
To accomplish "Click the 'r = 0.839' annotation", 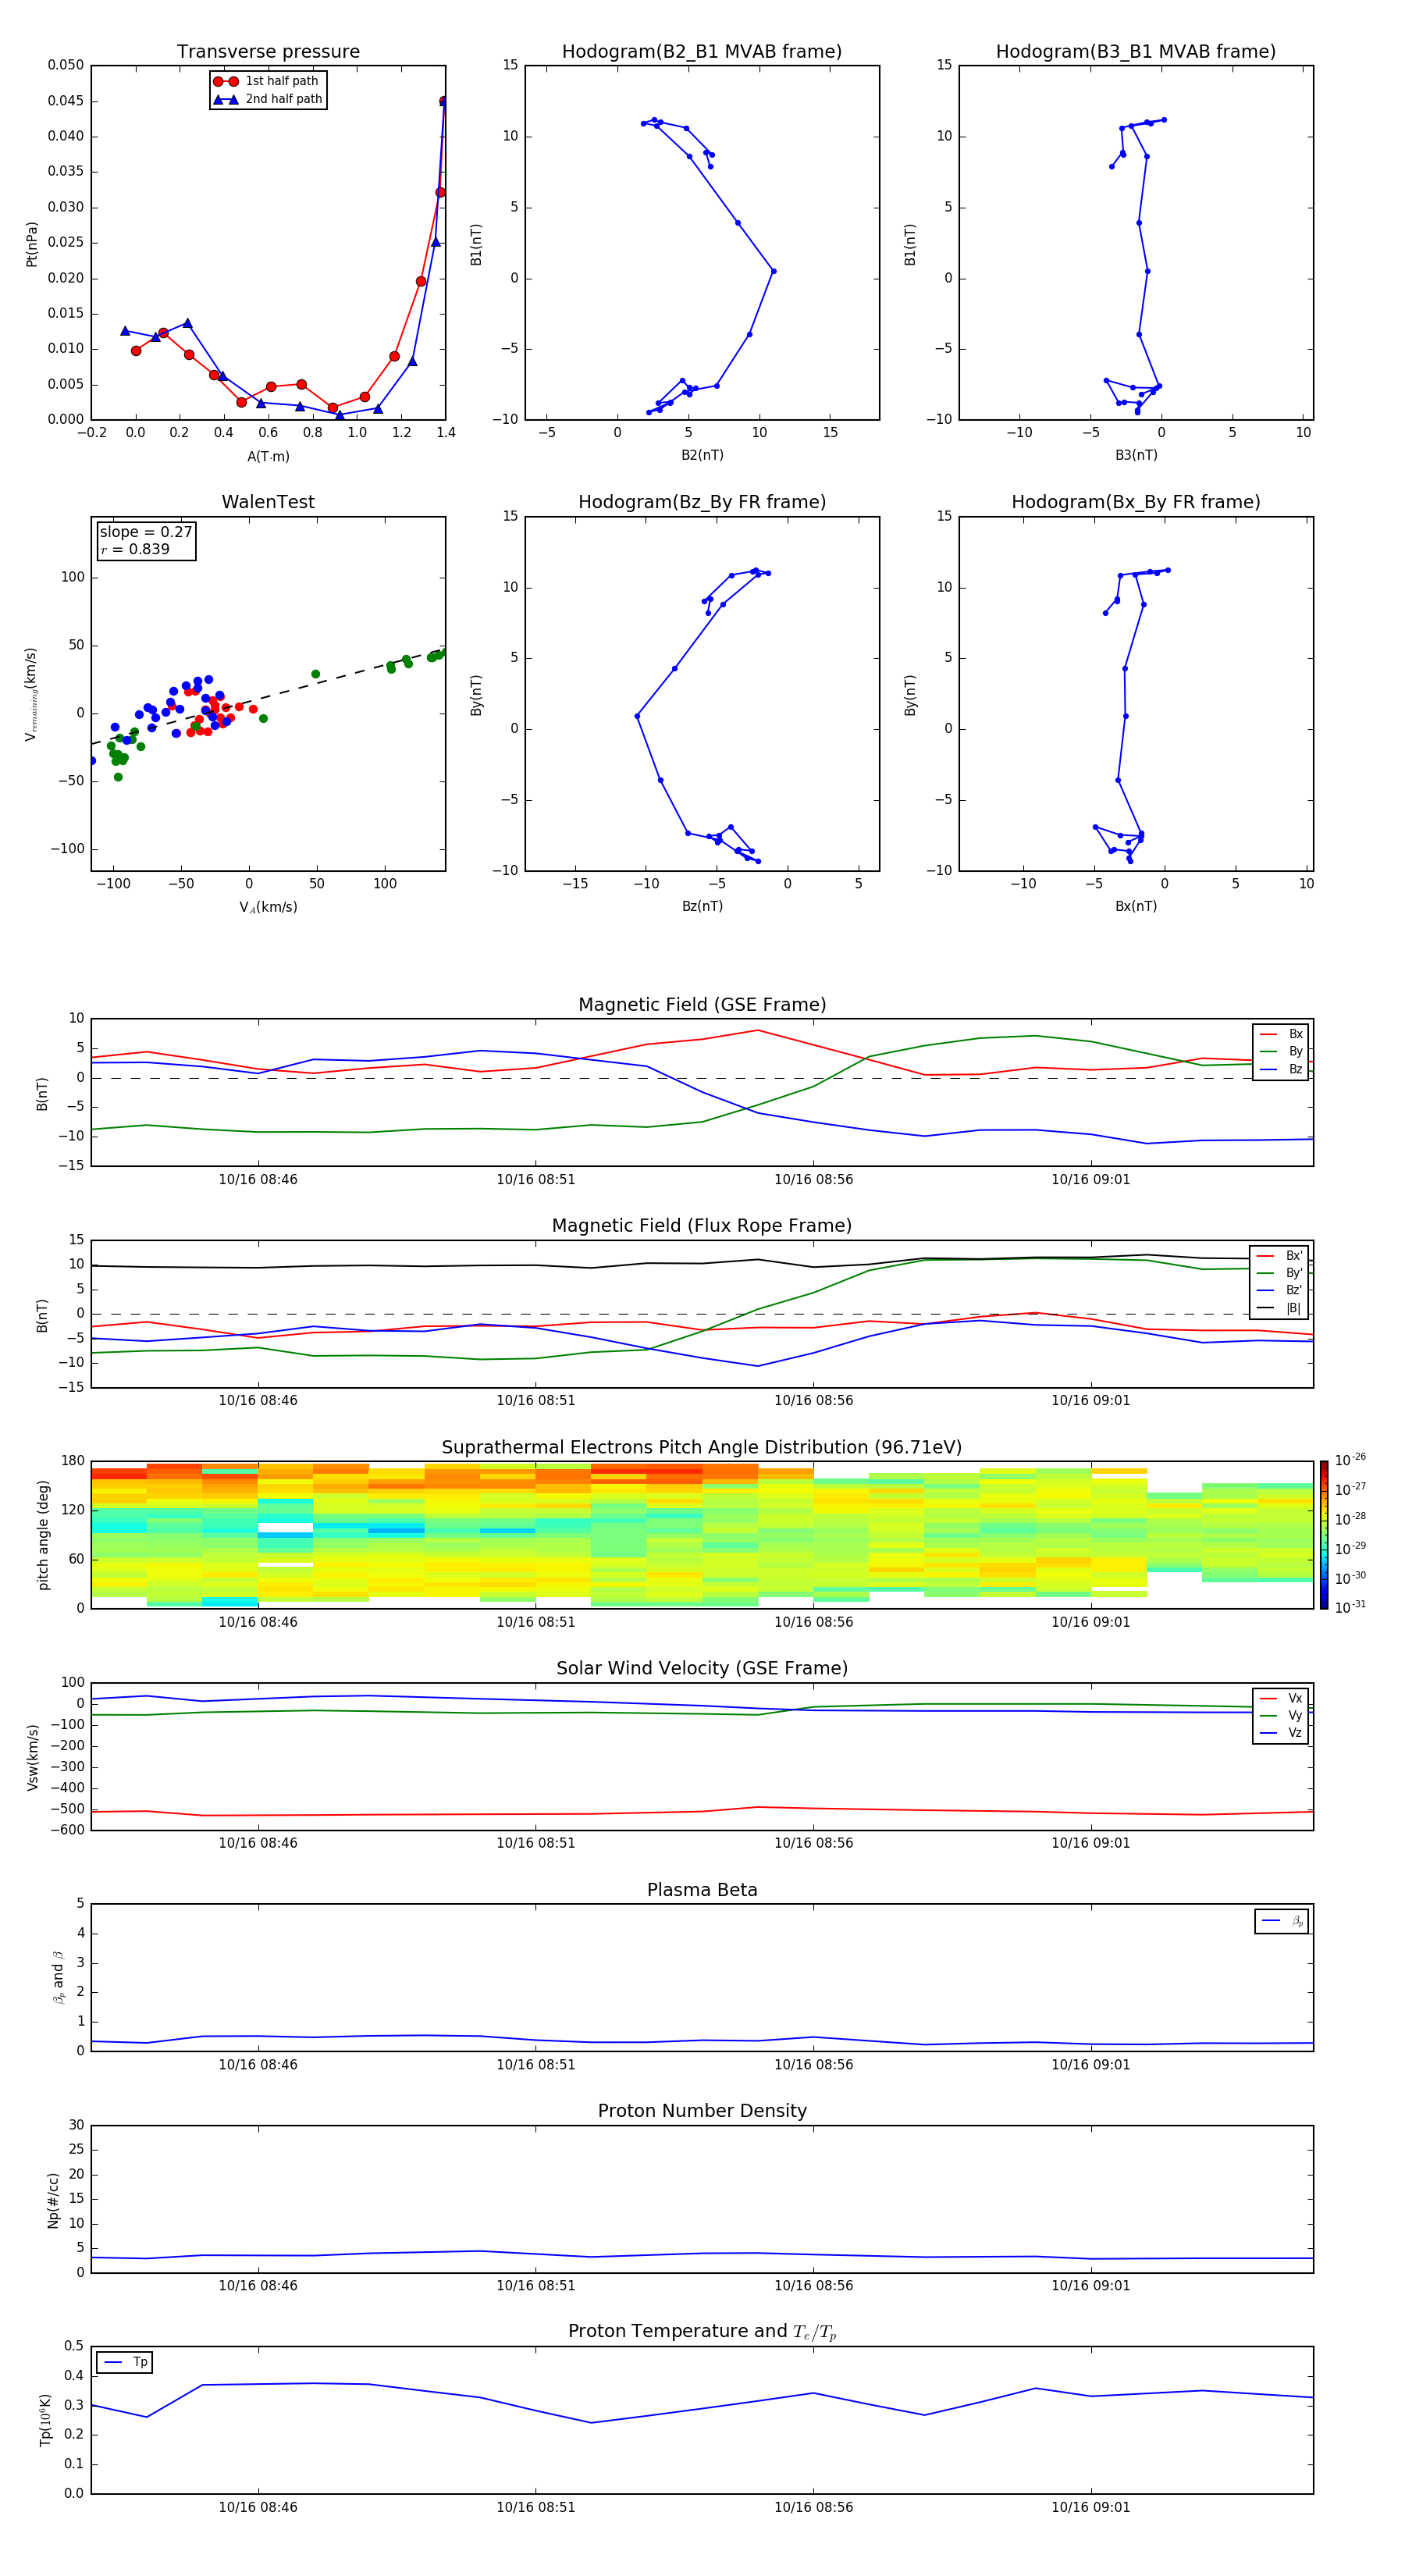I will [135, 549].
